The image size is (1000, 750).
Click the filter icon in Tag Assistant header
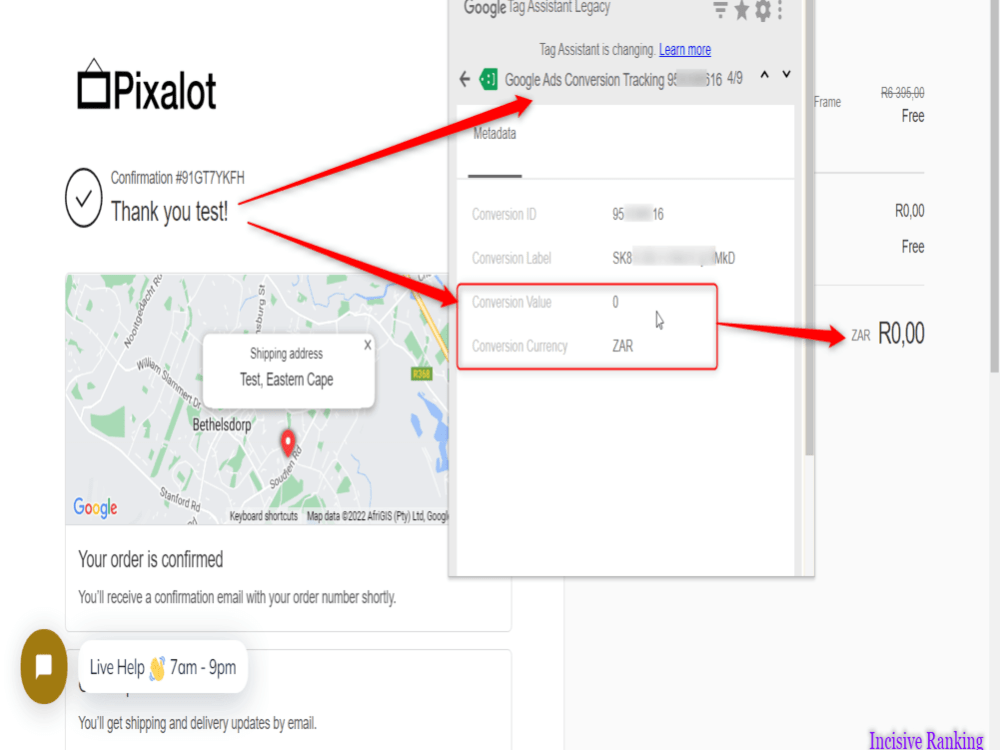(x=720, y=10)
